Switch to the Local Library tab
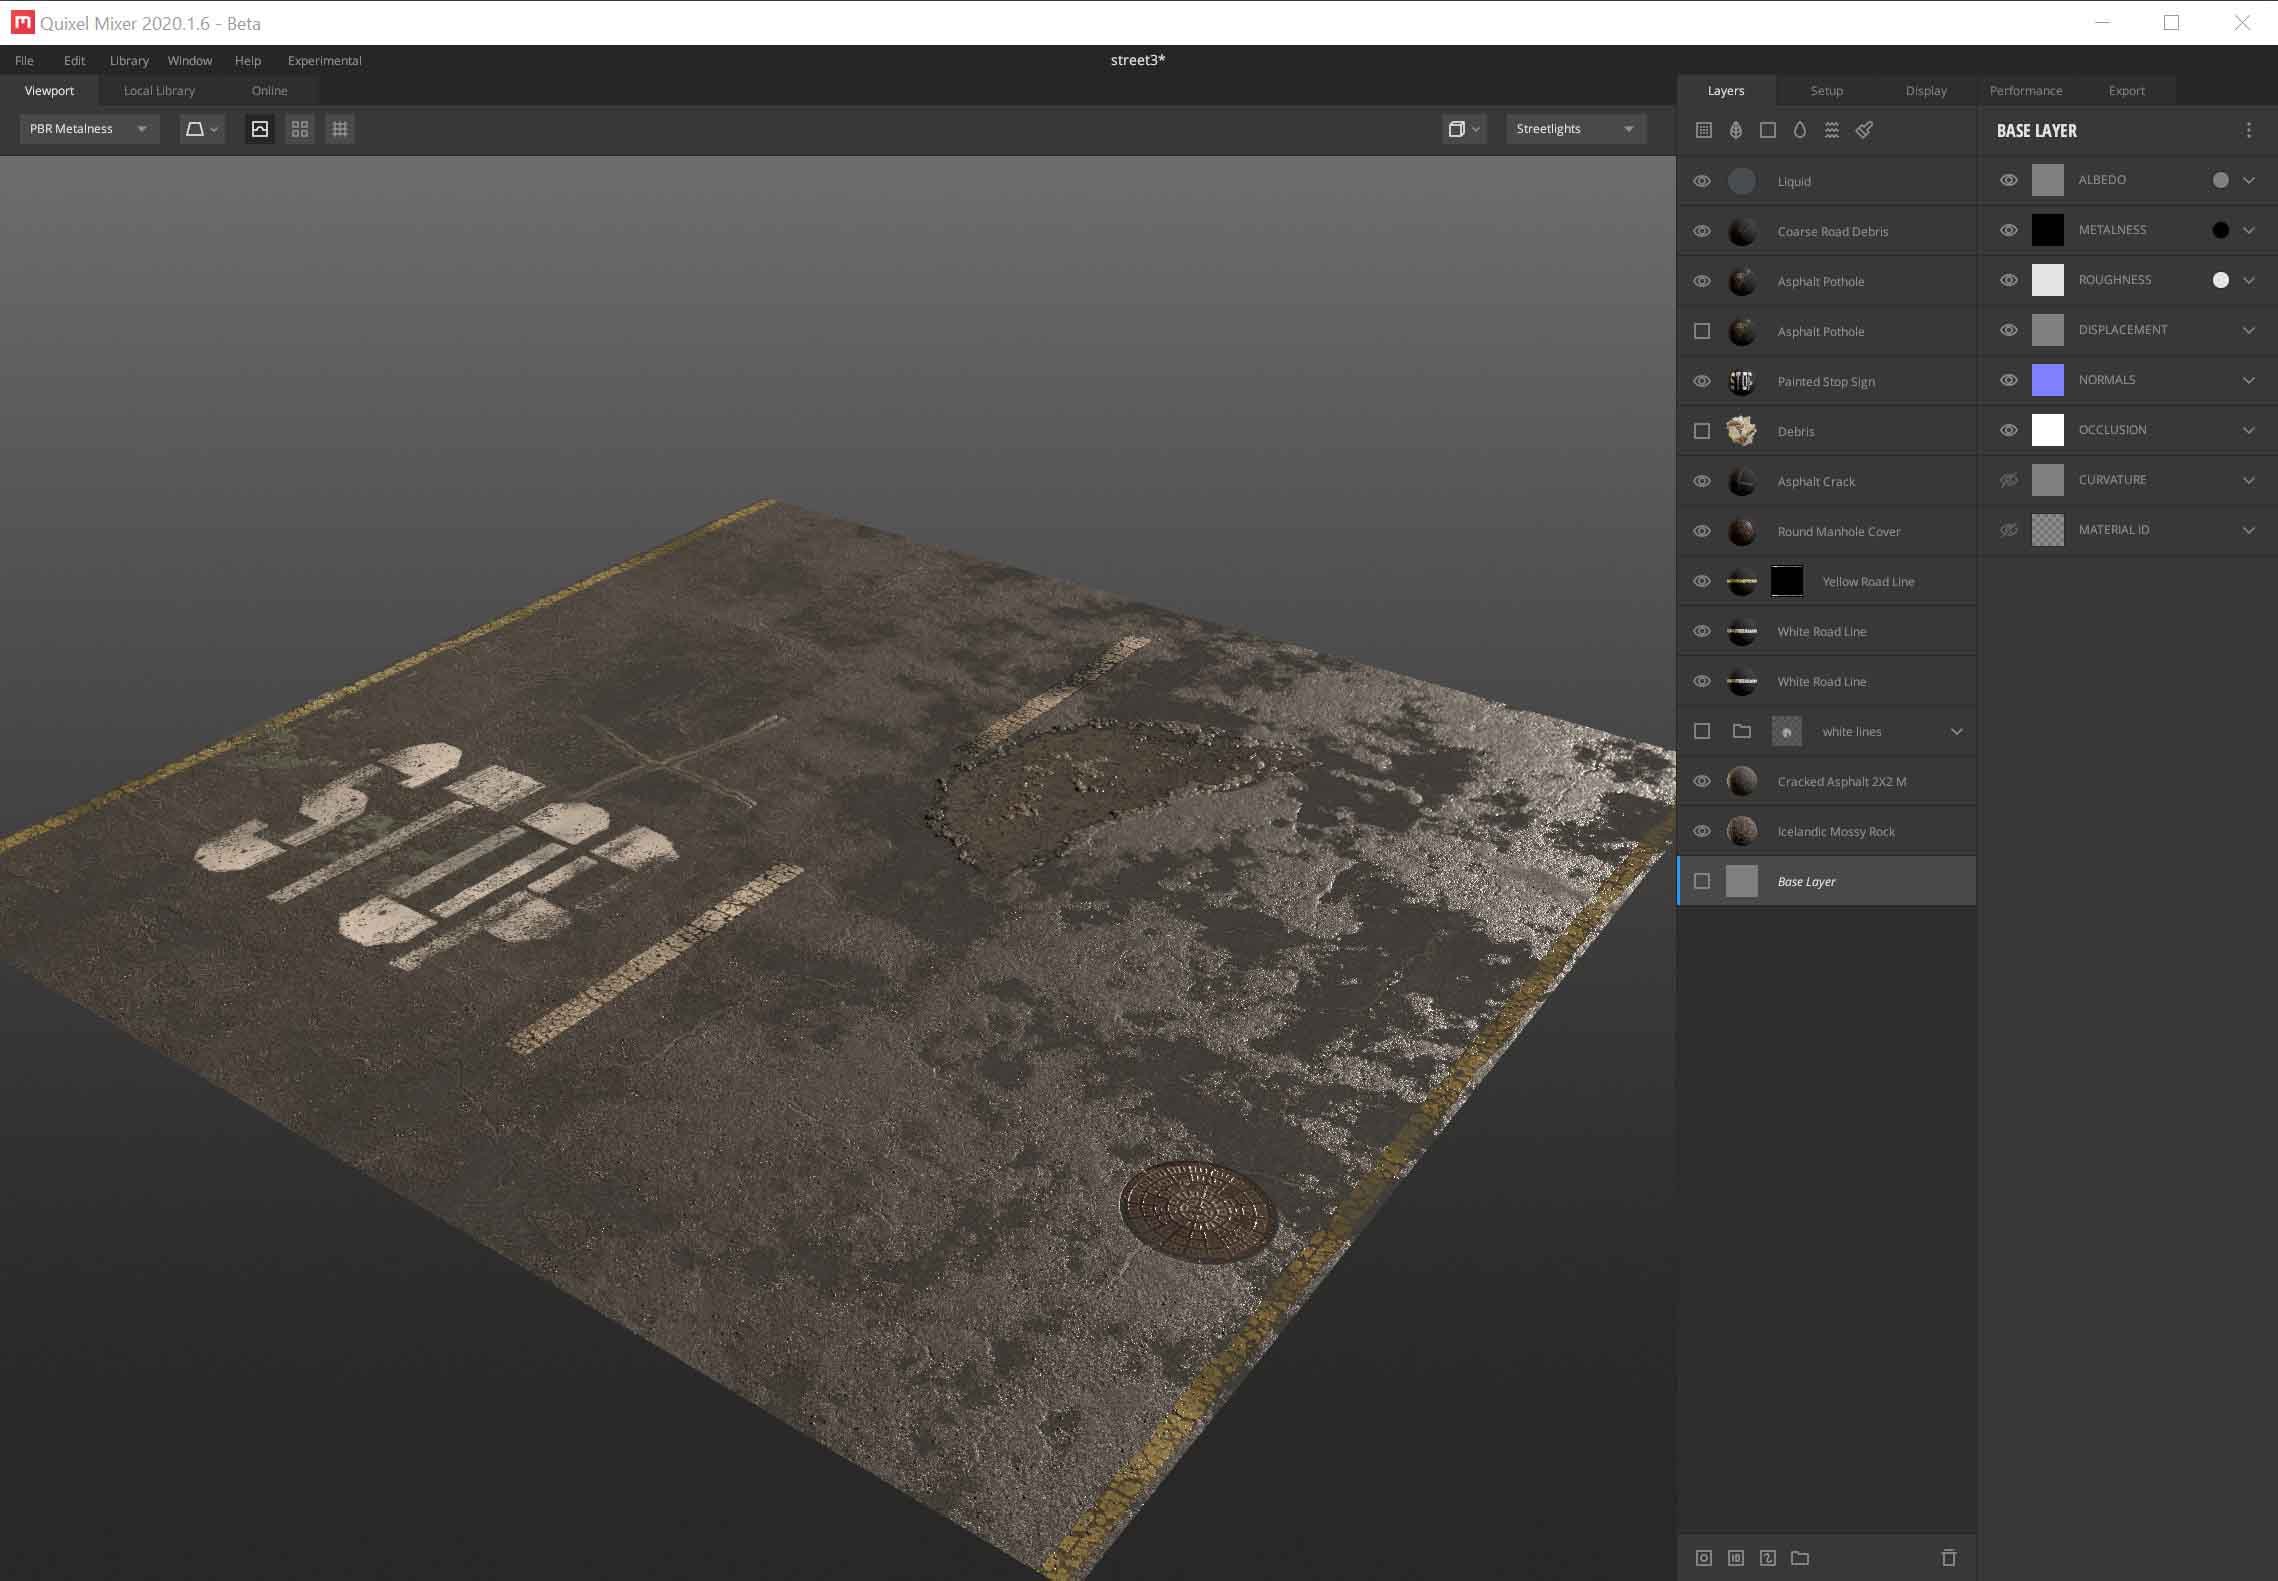The height and width of the screenshot is (1581, 2278). [159, 90]
